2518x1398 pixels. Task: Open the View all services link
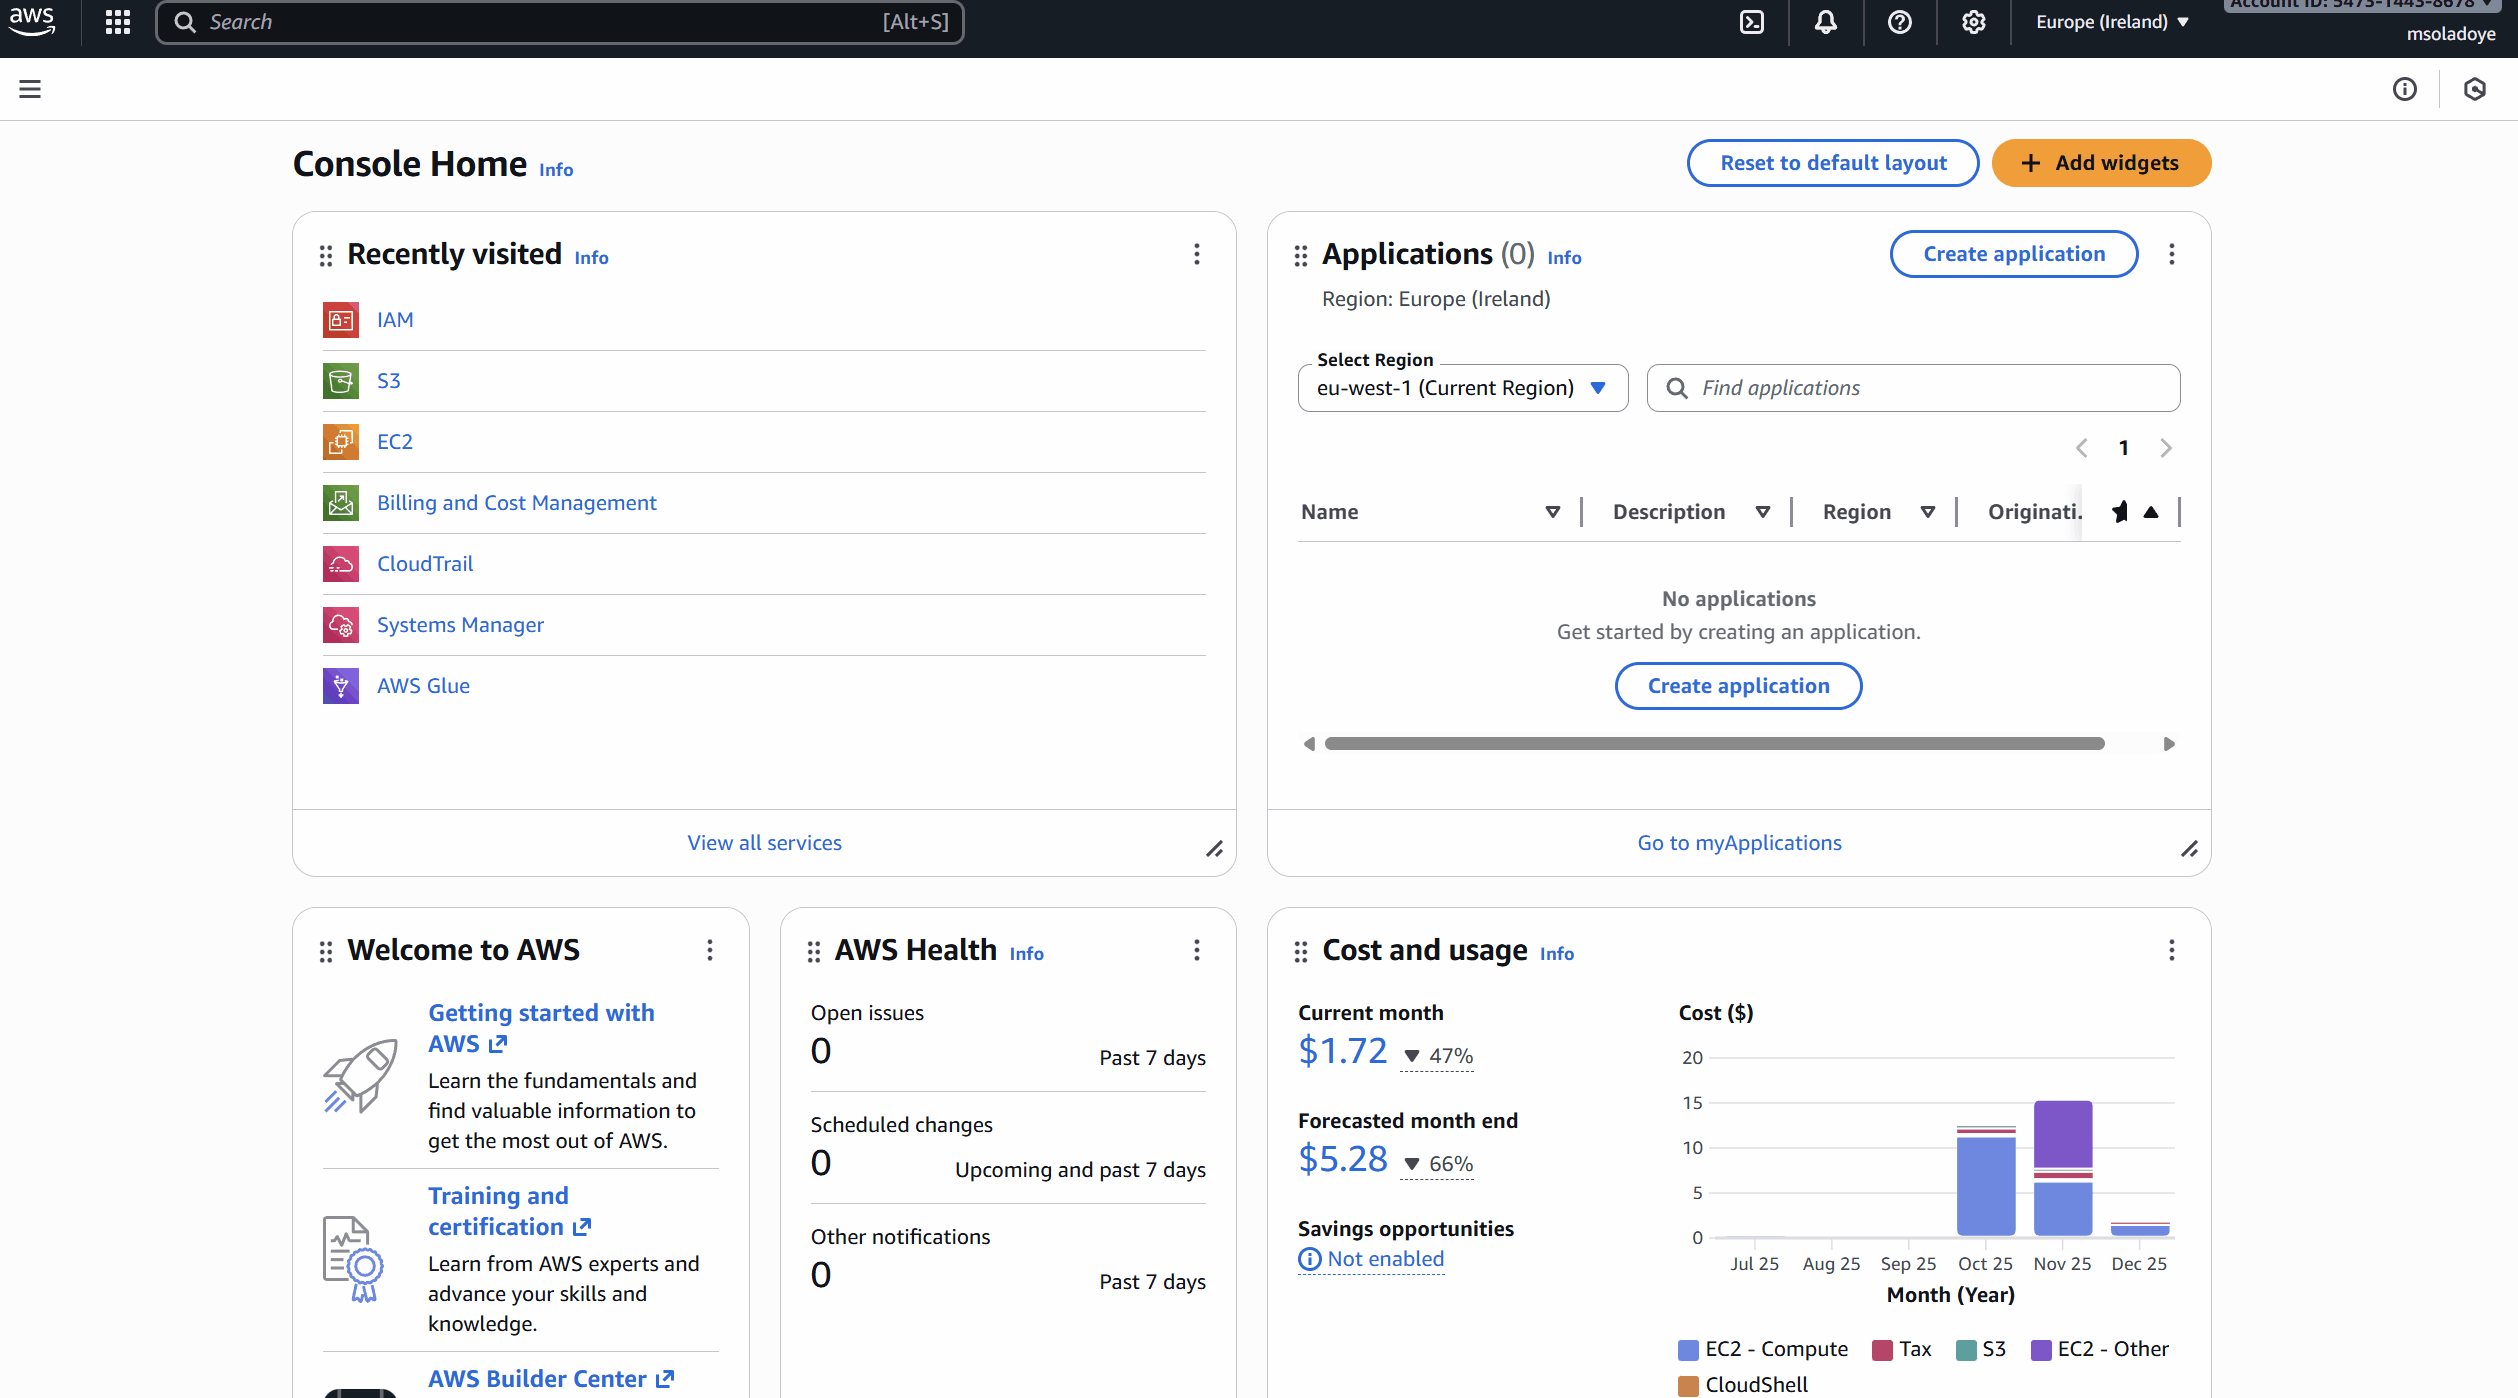click(x=764, y=842)
